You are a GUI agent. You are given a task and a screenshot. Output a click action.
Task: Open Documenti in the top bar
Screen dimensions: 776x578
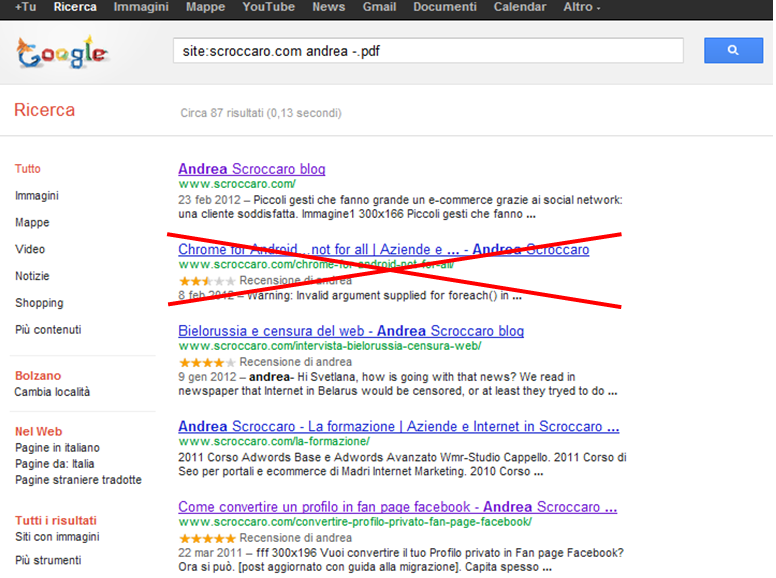(x=445, y=7)
